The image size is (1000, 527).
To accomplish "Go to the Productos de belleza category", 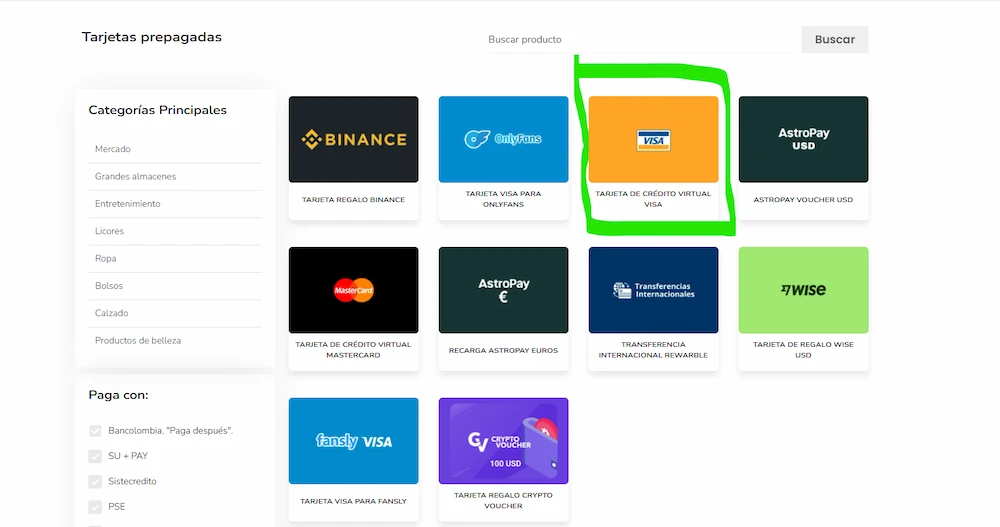I will pos(138,341).
